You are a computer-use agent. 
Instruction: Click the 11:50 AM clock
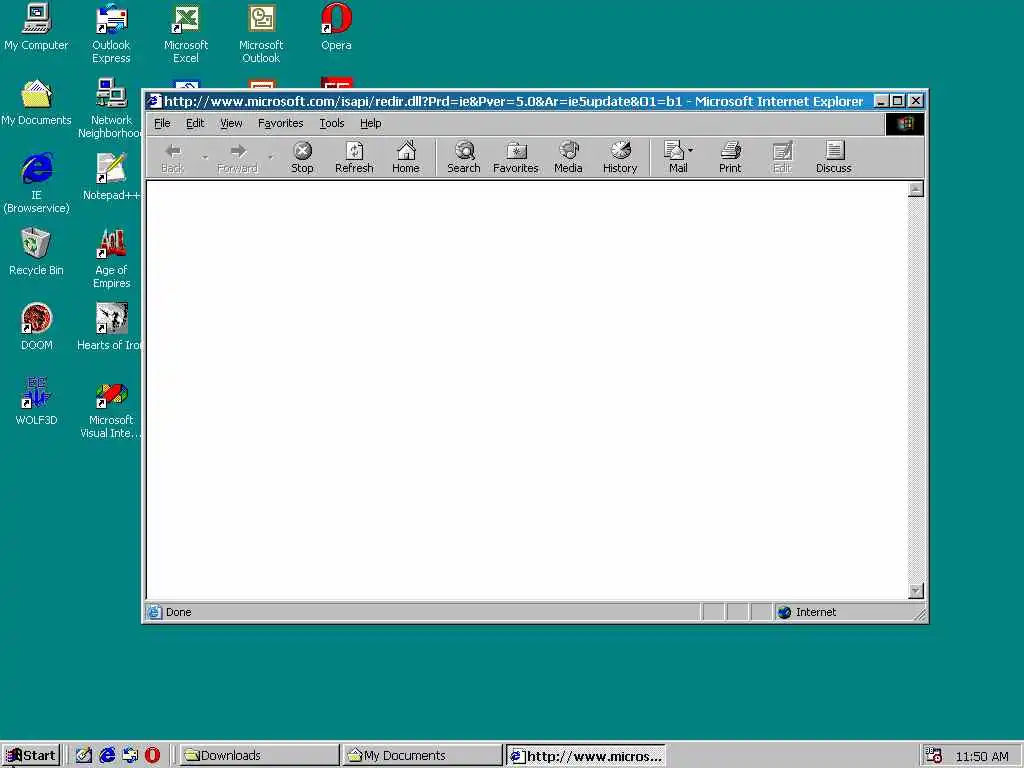click(982, 756)
